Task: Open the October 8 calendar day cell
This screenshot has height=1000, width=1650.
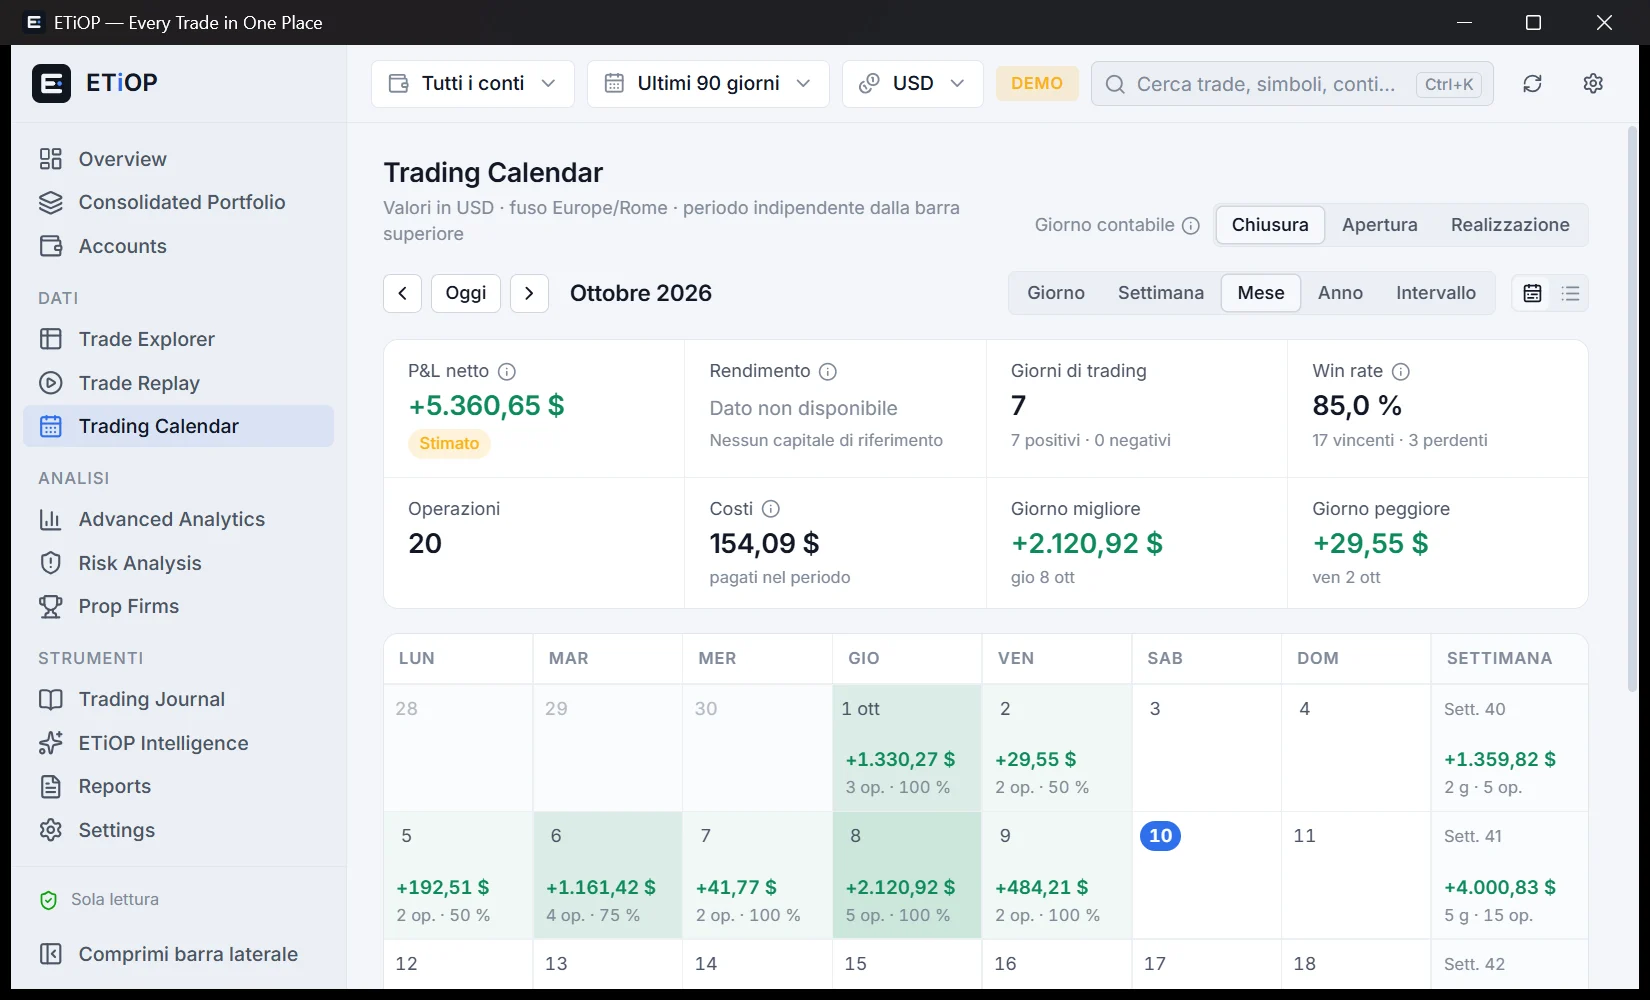Action: click(x=907, y=875)
